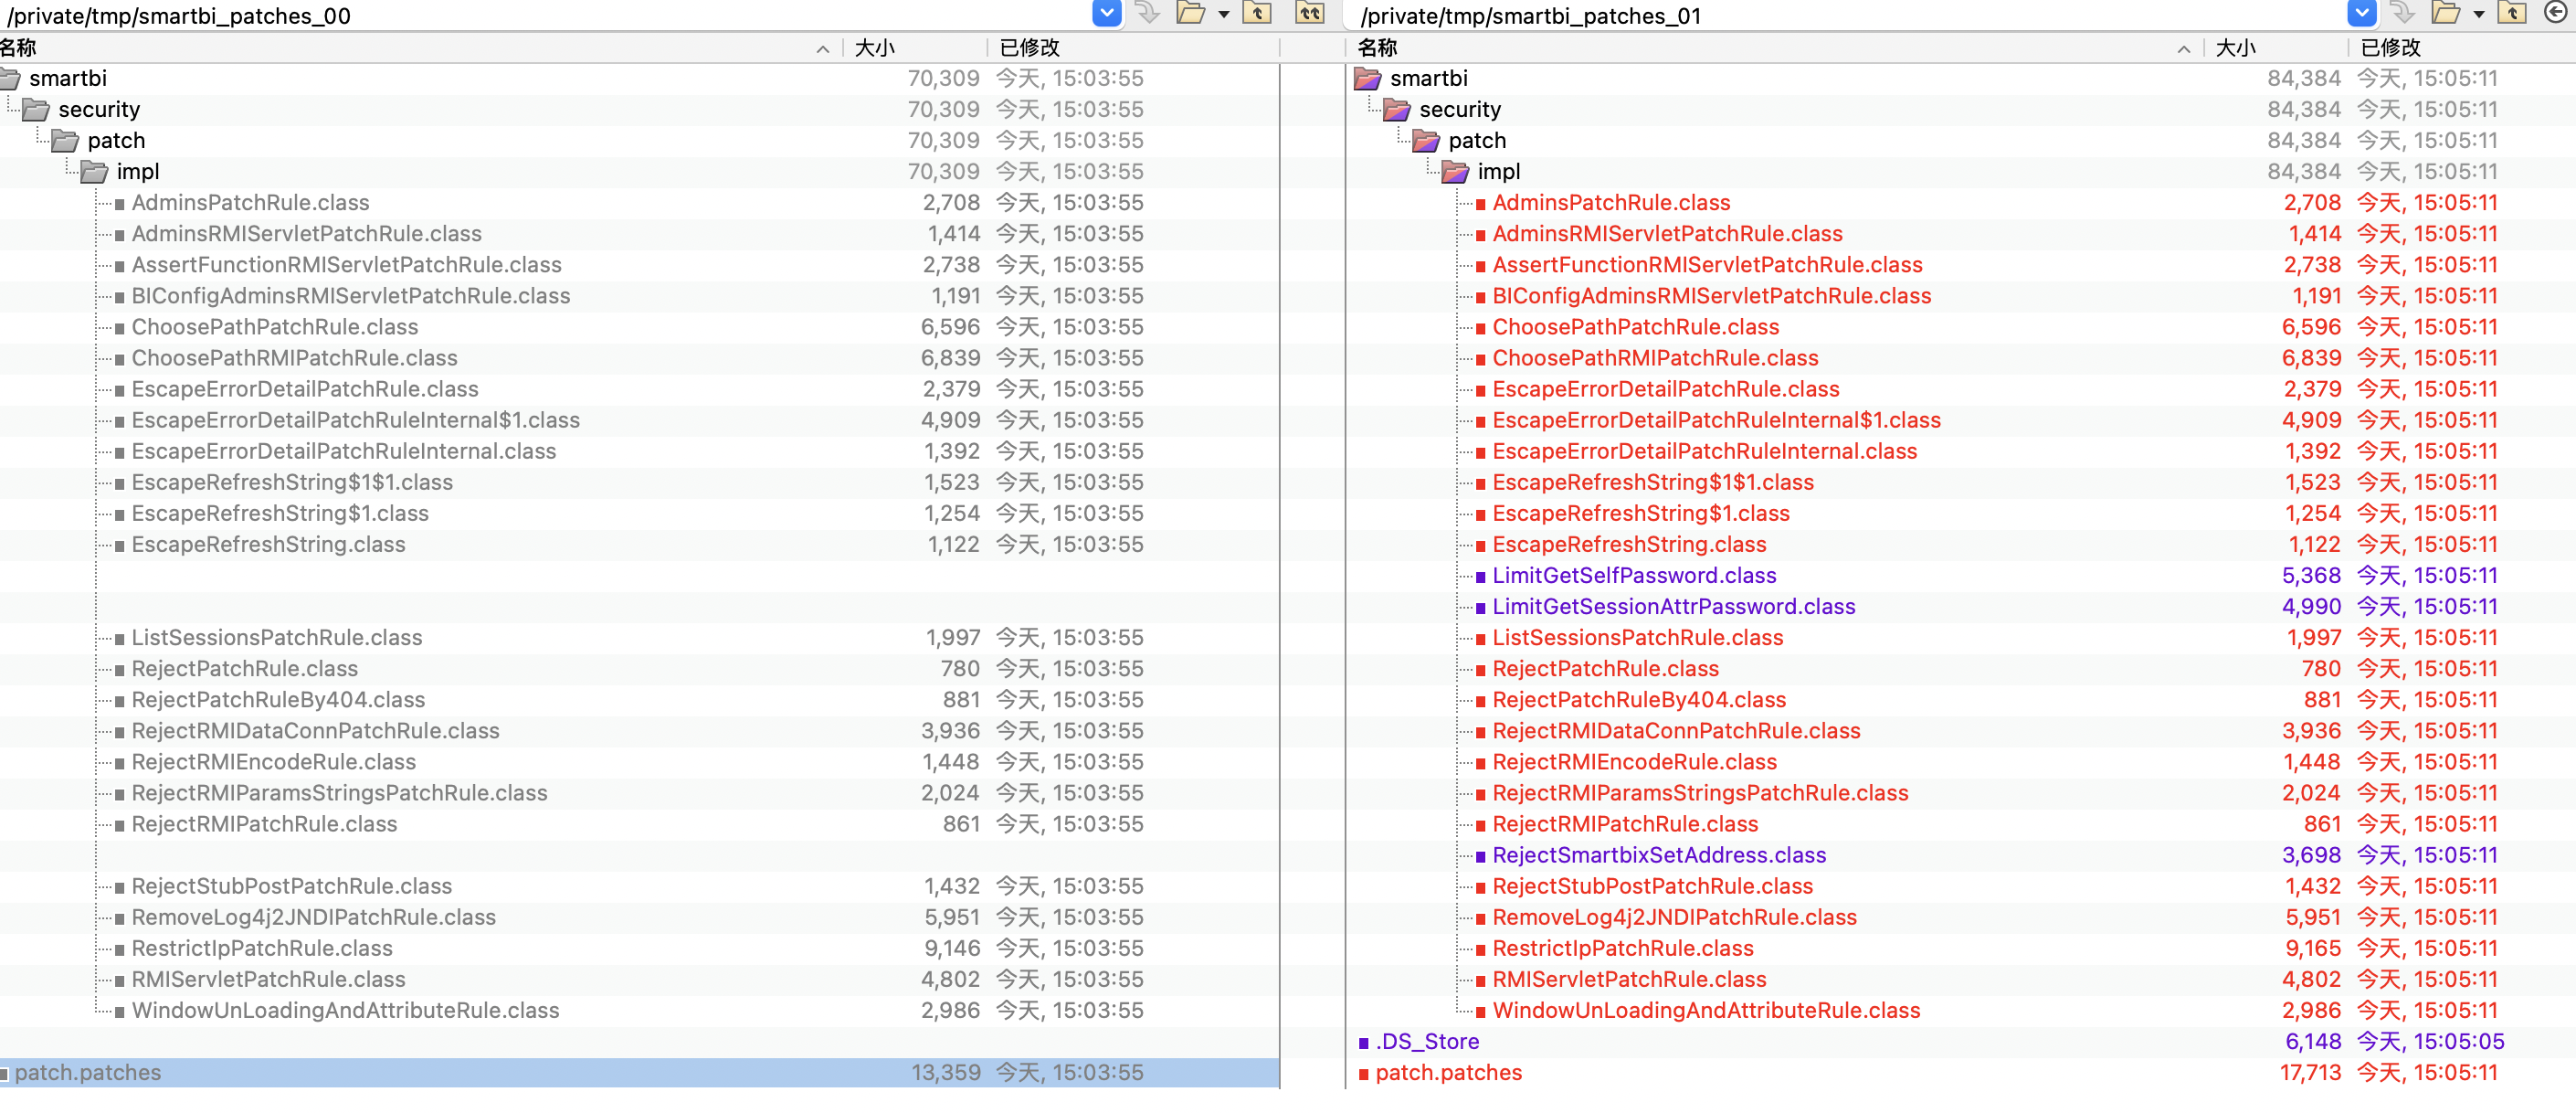The height and width of the screenshot is (1113, 2576).
Task: Collapse patch folder in right pane
Action: (x=1425, y=141)
